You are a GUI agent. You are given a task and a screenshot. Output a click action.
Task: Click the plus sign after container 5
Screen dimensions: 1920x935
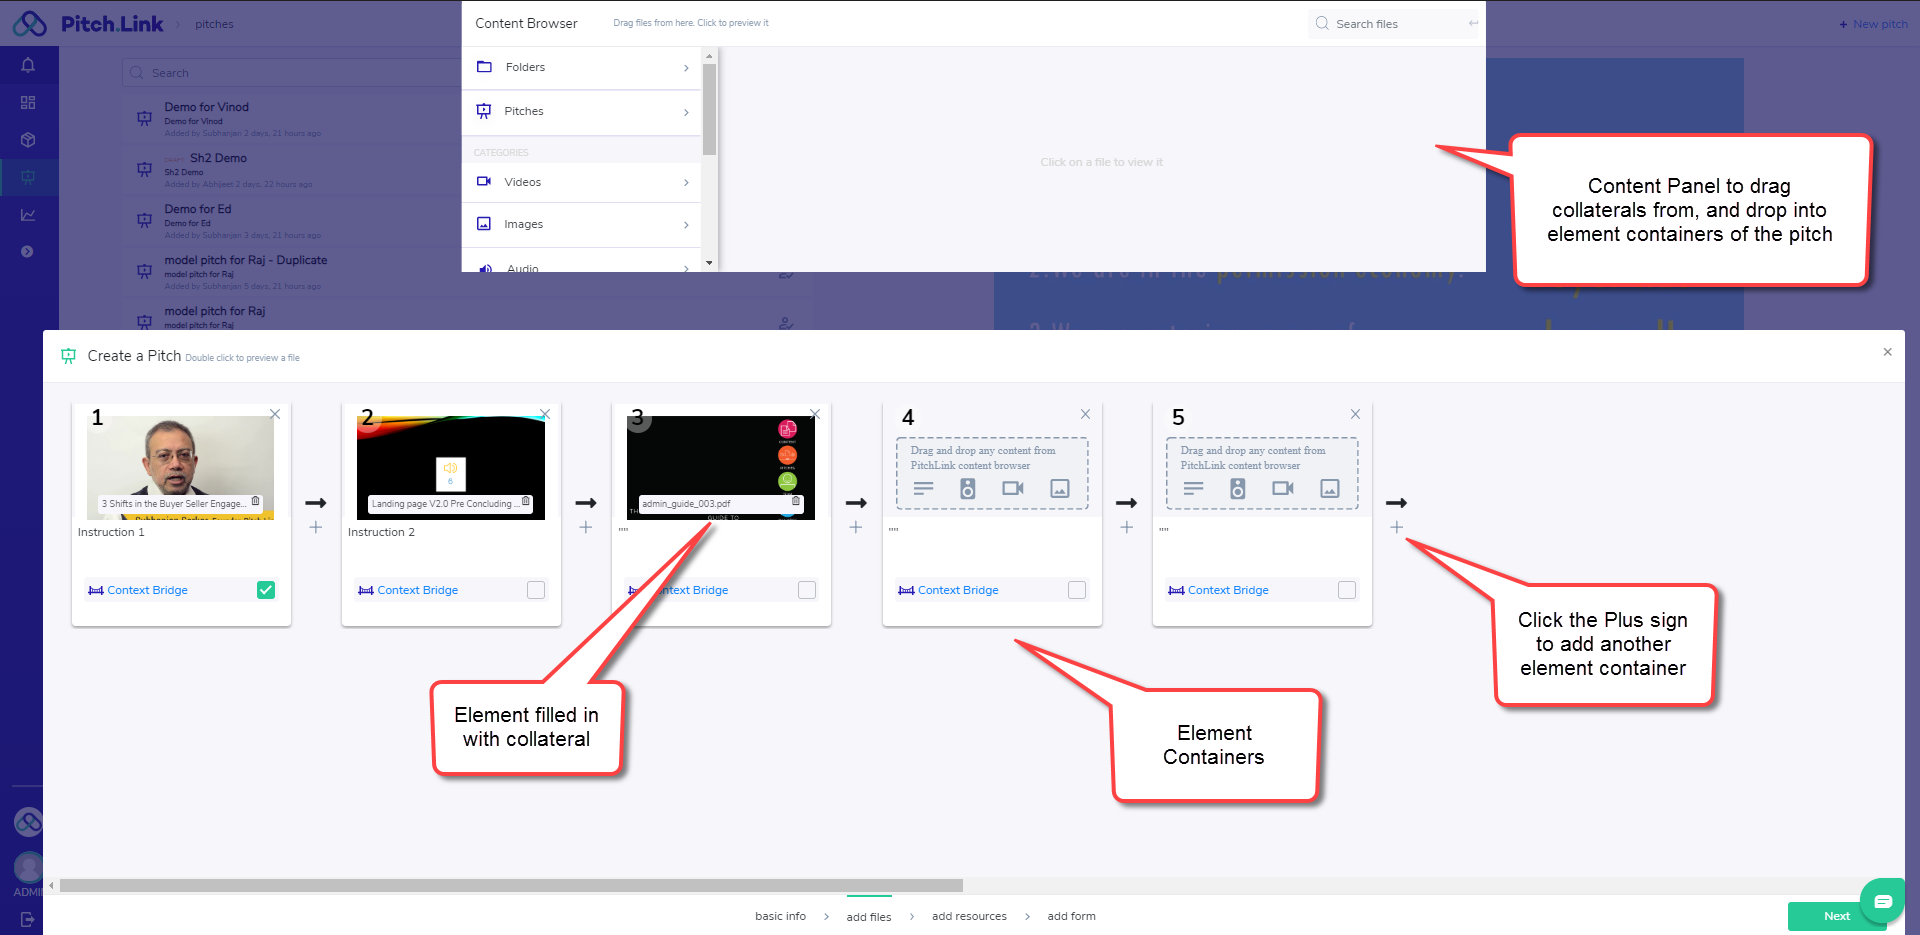tap(1396, 527)
